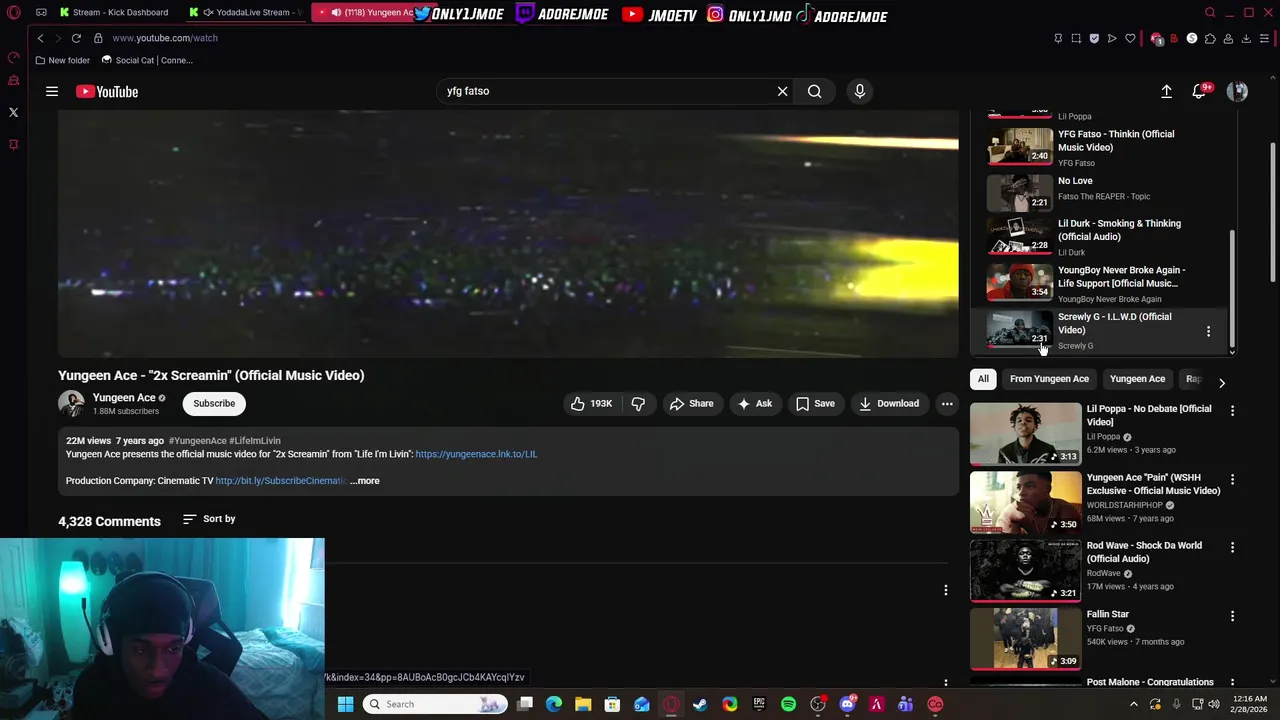Like the video with 193K likes
1280x720 pixels.
click(x=591, y=404)
